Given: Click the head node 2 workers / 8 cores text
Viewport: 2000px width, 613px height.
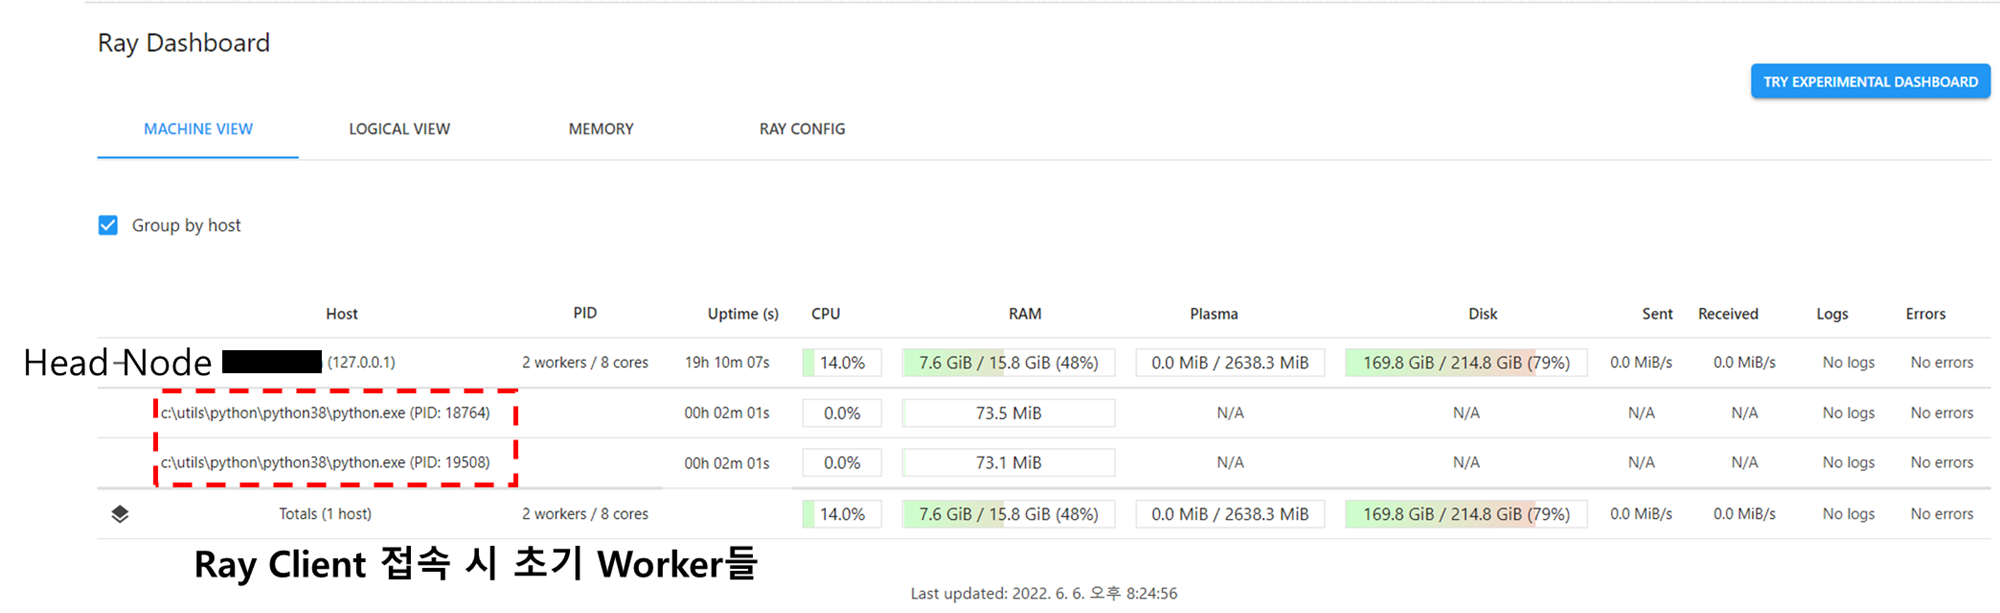Looking at the screenshot, I should (x=585, y=363).
